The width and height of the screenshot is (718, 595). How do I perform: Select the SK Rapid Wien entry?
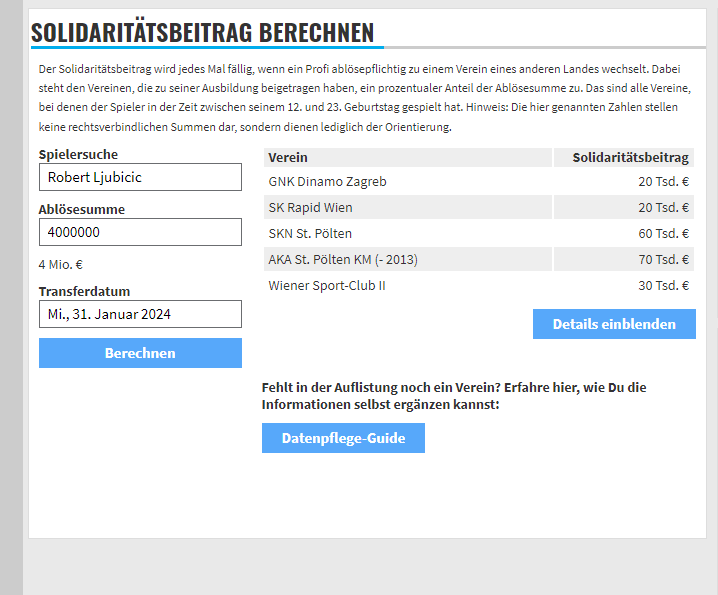point(310,208)
